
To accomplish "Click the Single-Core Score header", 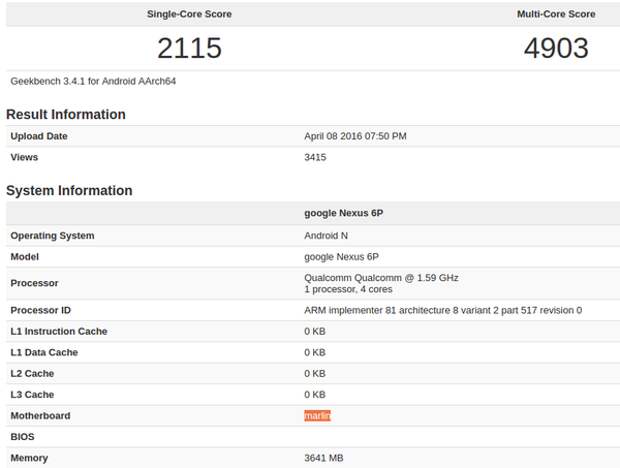I will pyautogui.click(x=189, y=14).
